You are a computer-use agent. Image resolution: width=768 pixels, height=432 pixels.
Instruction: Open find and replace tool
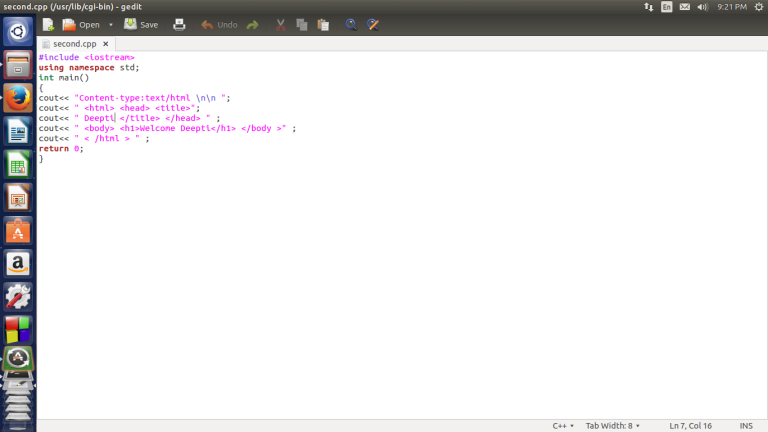pos(373,24)
